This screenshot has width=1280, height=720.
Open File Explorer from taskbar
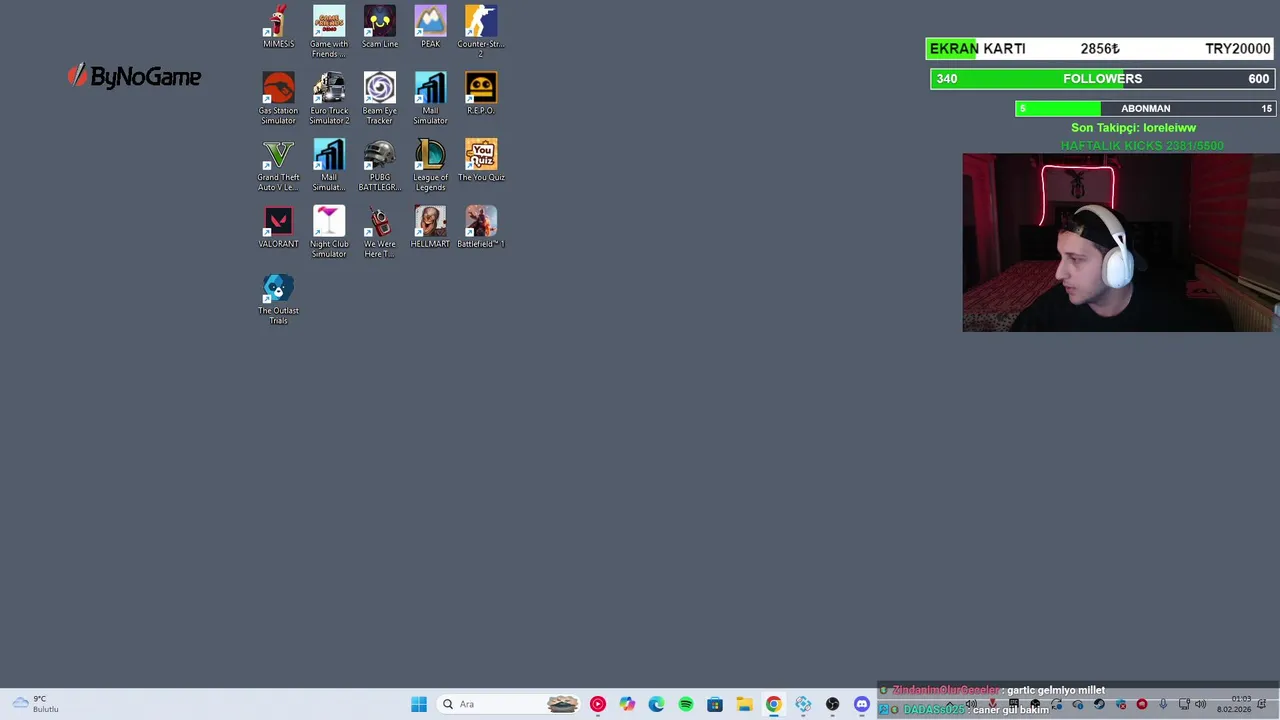point(744,704)
